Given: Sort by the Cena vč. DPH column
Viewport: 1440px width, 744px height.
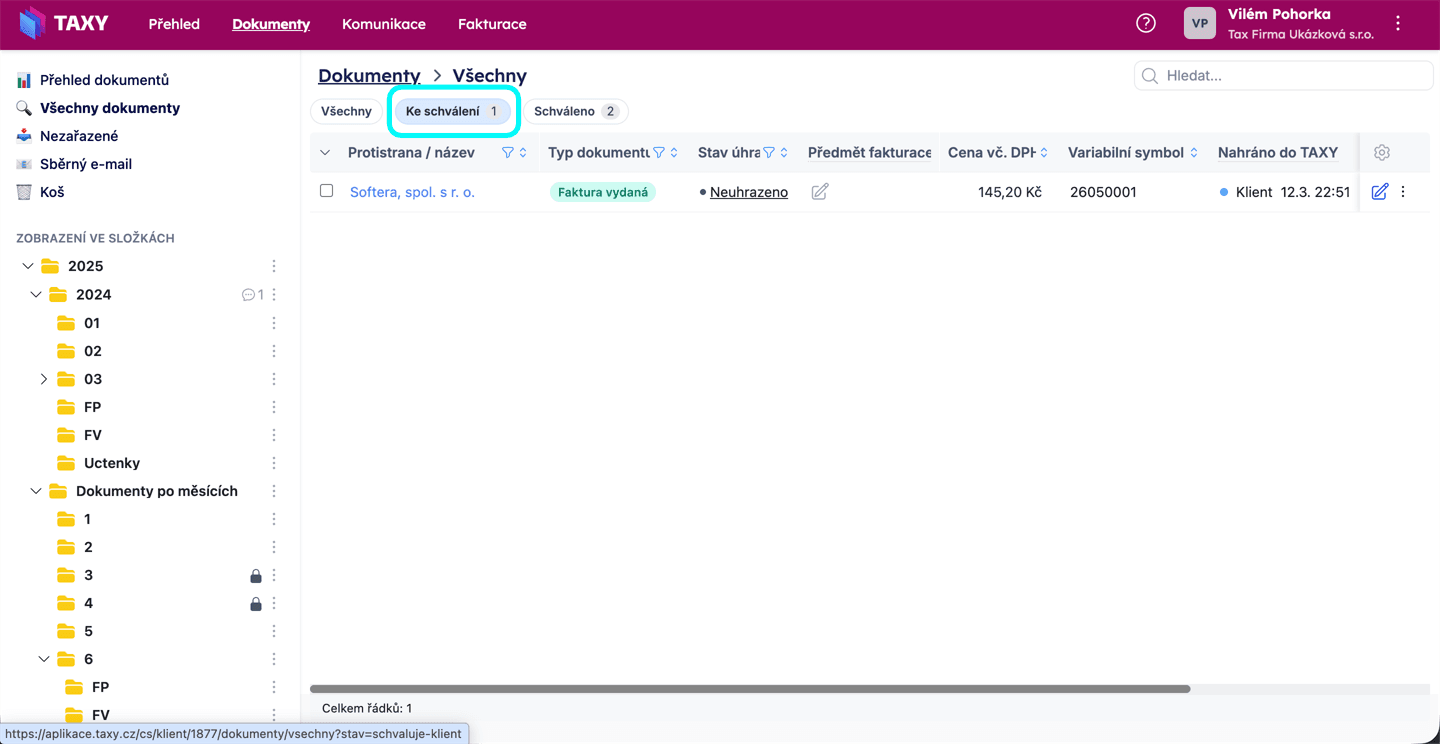Looking at the screenshot, I should click(1044, 153).
